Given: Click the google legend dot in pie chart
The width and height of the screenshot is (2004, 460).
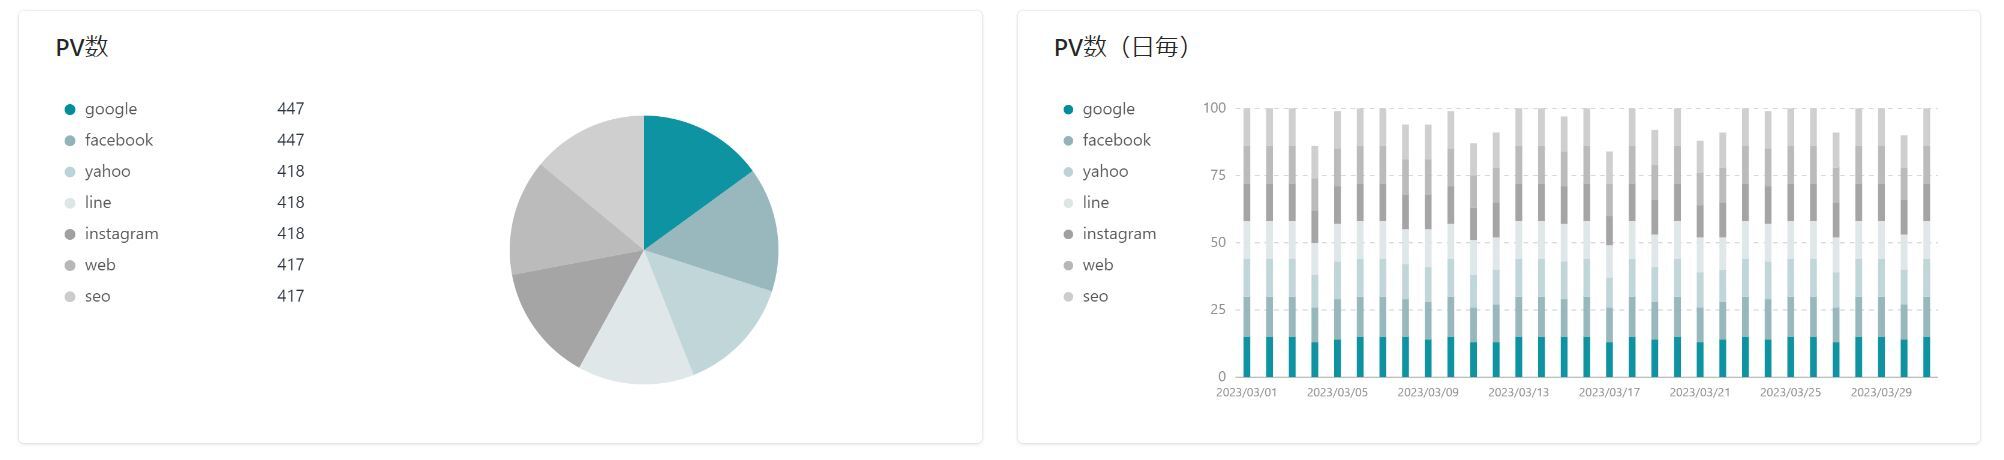Looking at the screenshot, I should pyautogui.click(x=70, y=110).
